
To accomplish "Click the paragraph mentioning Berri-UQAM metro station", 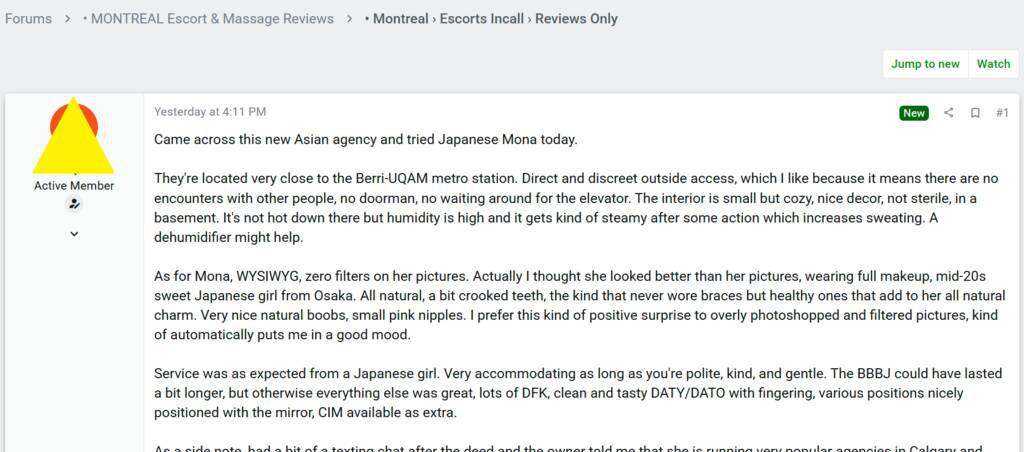I will [575, 208].
